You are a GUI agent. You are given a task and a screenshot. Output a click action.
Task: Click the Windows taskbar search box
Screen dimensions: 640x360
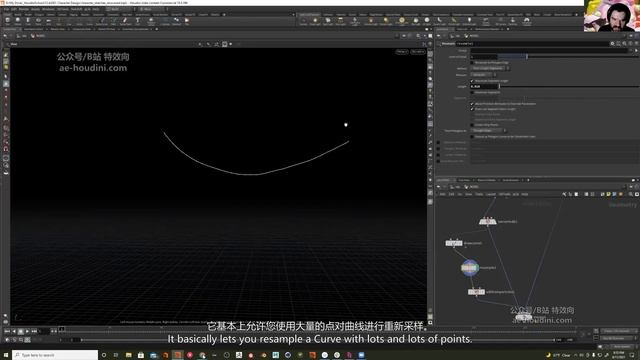pos(55,355)
